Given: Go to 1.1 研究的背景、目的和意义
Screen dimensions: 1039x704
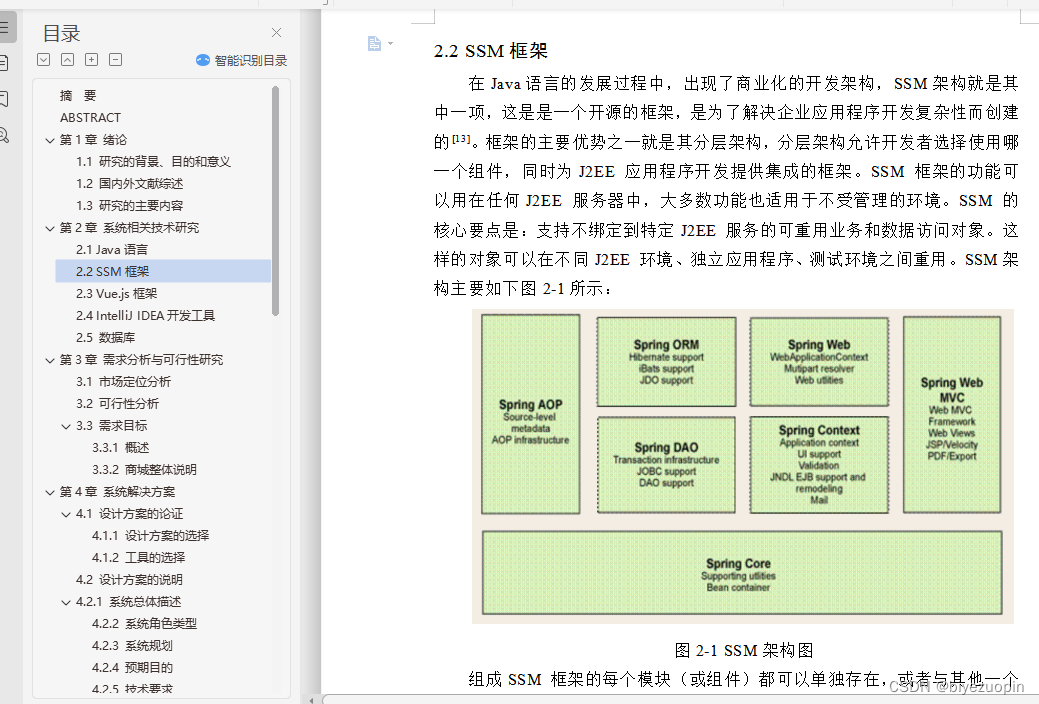Looking at the screenshot, I should [153, 162].
